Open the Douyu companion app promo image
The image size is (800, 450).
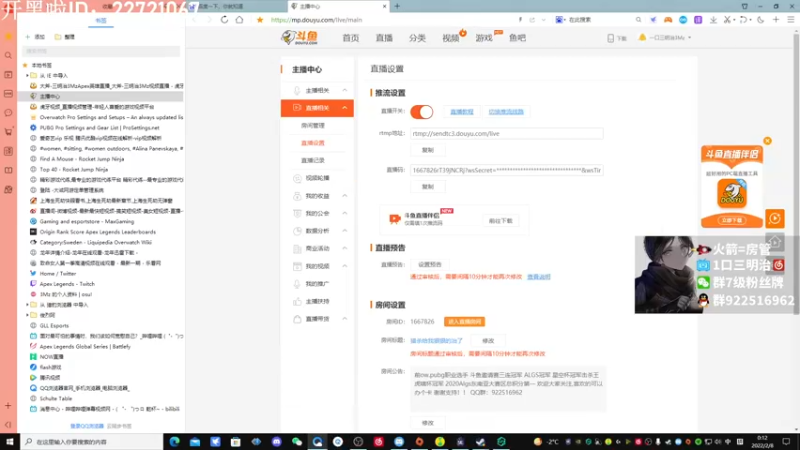point(732,187)
